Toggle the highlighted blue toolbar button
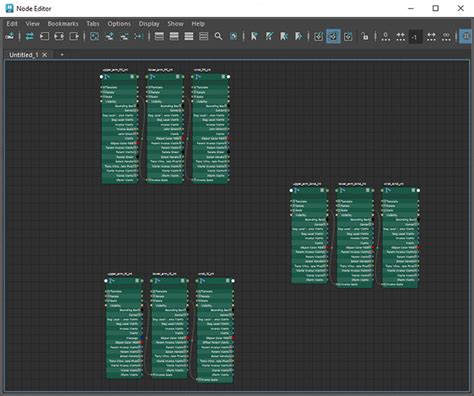The height and width of the screenshot is (396, 474). [x=333, y=36]
